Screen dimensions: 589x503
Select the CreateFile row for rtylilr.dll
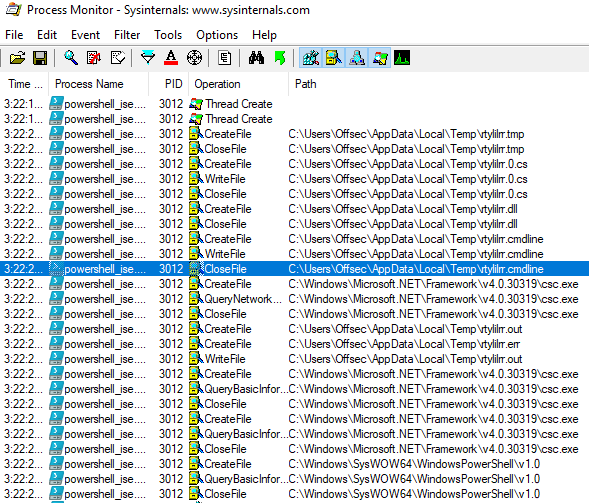[294, 209]
